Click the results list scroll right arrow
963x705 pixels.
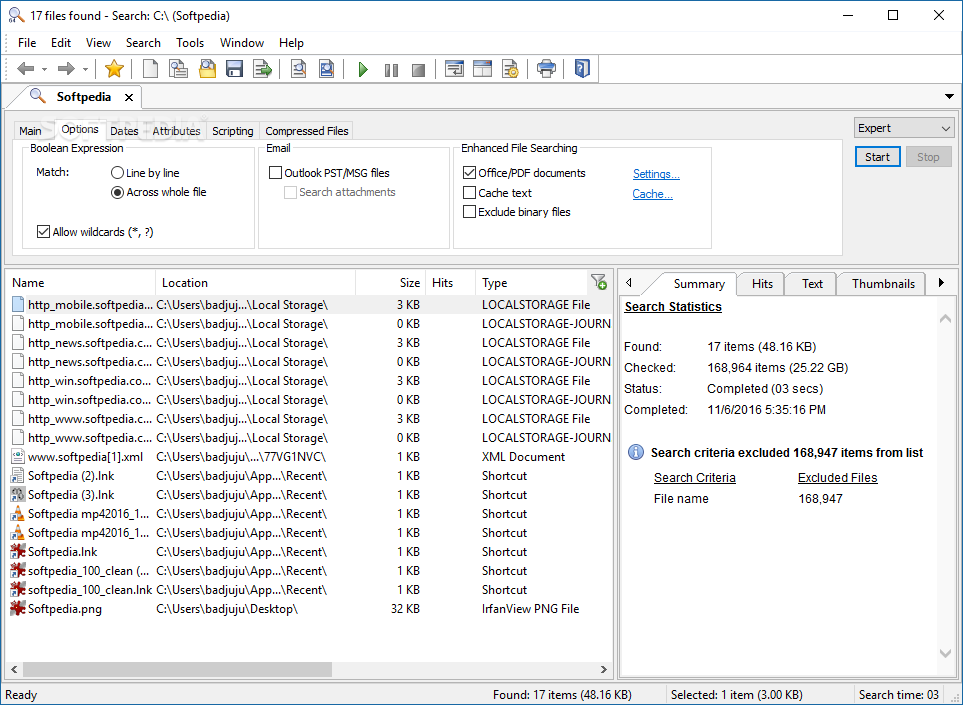click(604, 669)
